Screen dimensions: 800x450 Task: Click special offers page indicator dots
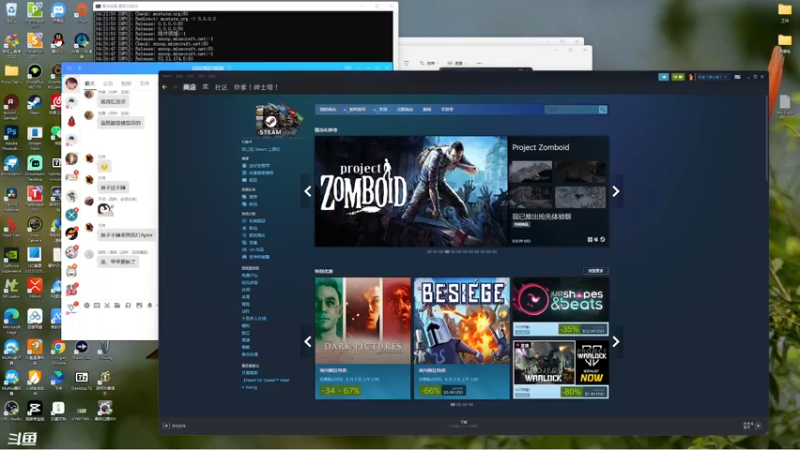(462, 405)
